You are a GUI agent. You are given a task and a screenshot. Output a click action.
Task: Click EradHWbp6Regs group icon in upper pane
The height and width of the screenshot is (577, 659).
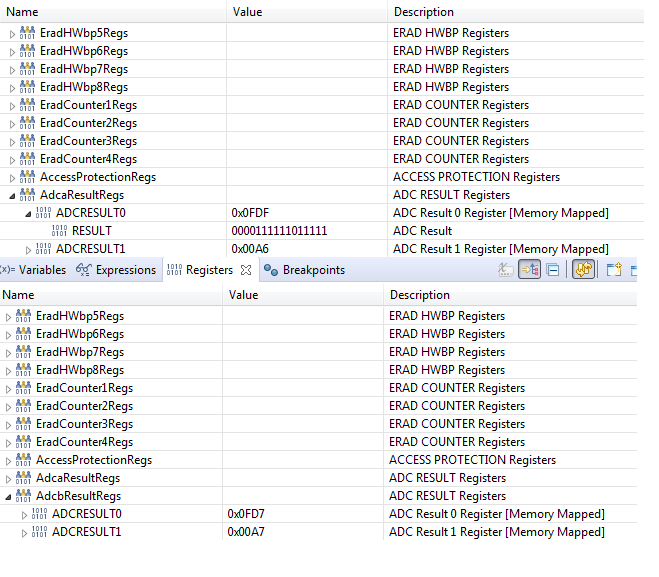(27, 50)
